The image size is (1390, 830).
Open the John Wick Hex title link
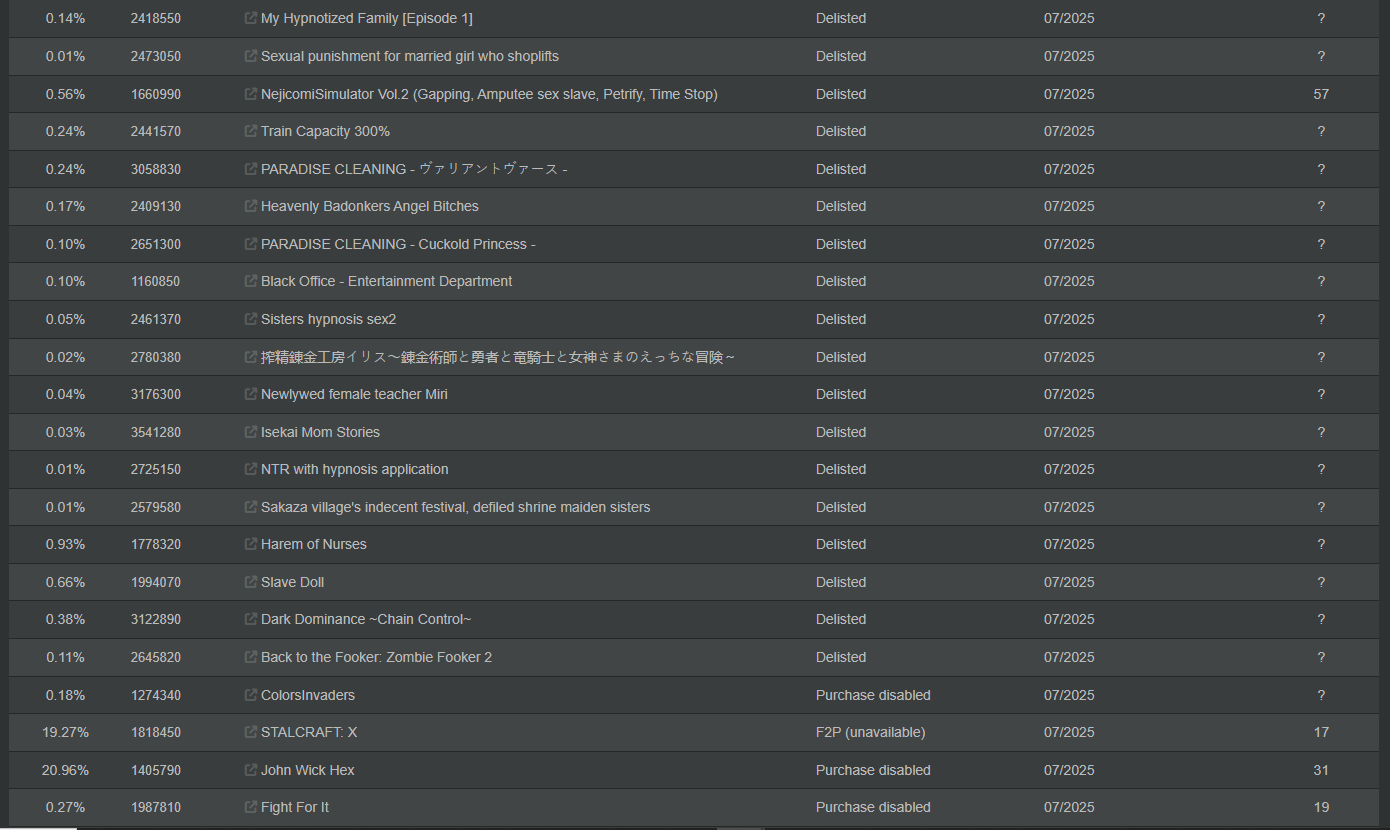click(308, 770)
